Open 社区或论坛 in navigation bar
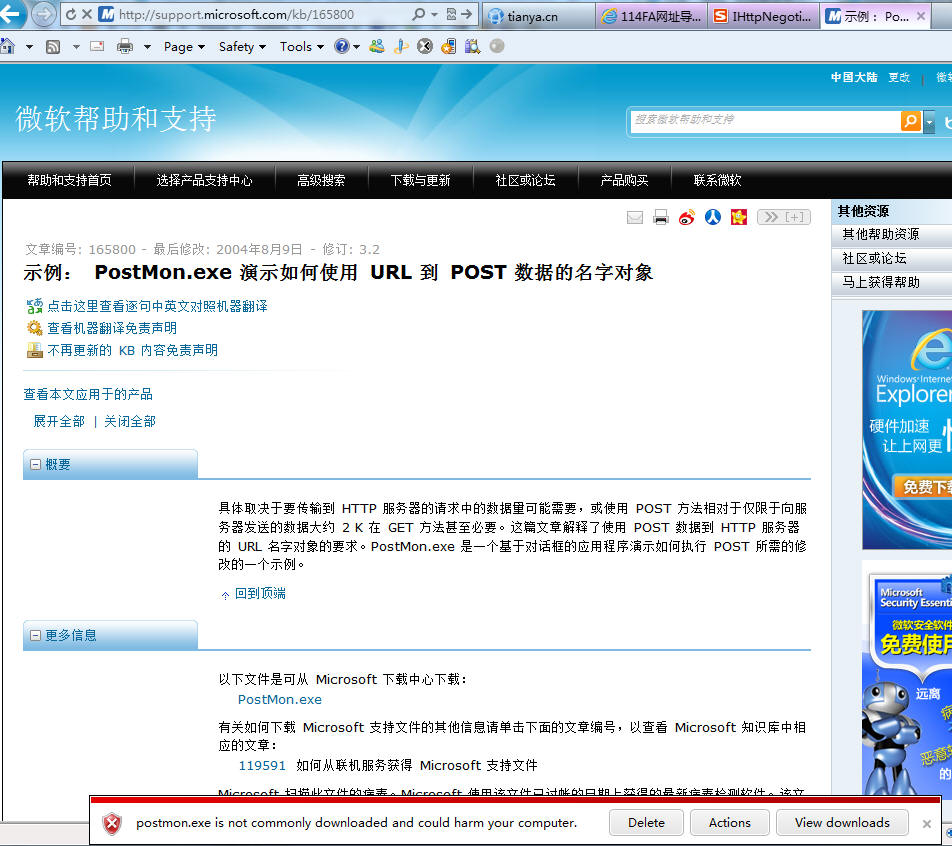 (526, 180)
